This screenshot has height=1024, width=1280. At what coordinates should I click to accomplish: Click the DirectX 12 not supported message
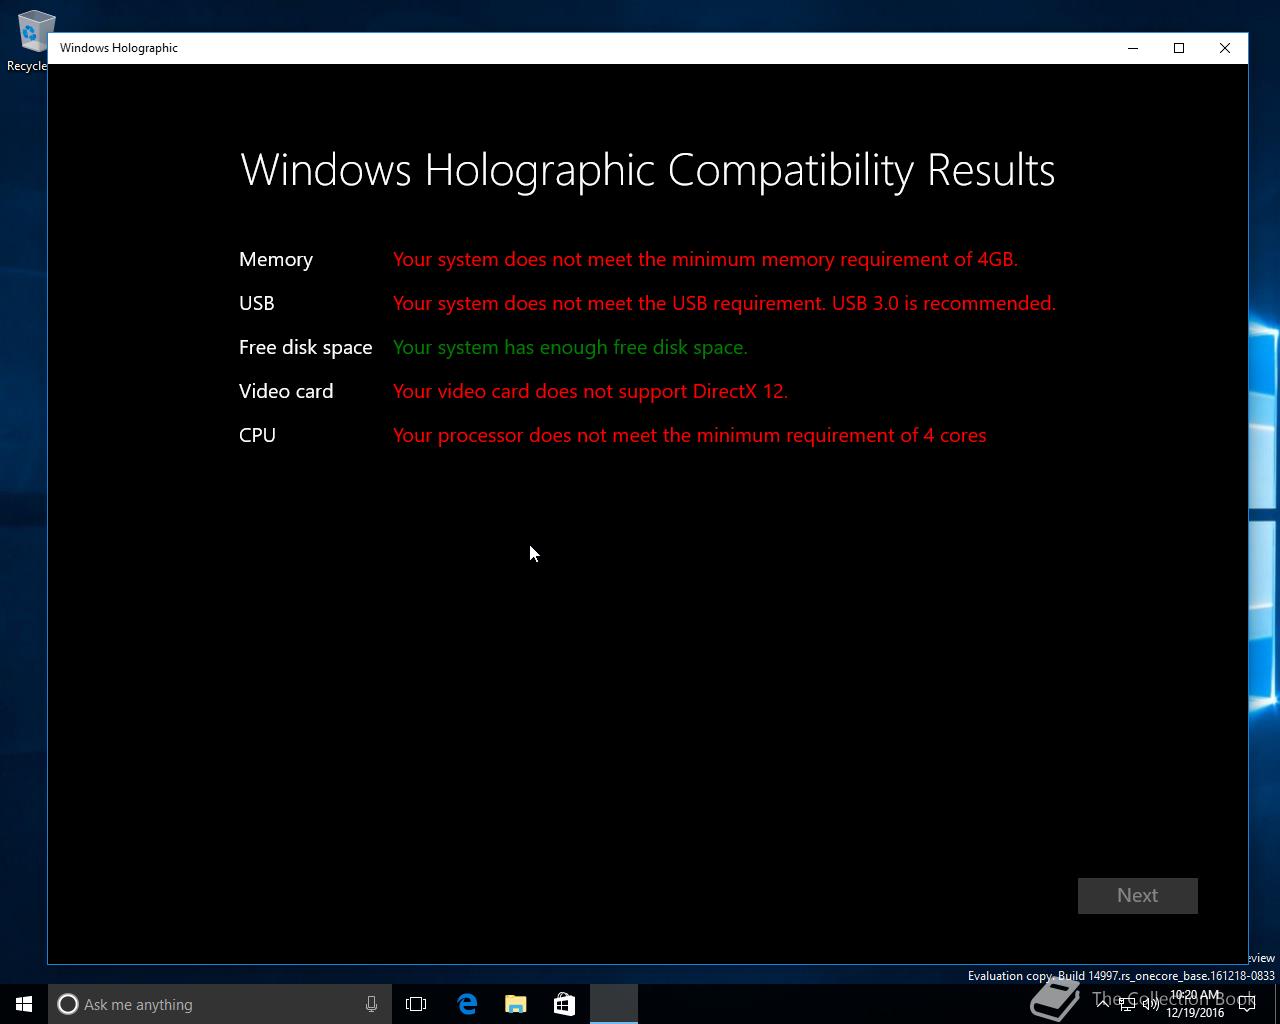[x=590, y=391]
